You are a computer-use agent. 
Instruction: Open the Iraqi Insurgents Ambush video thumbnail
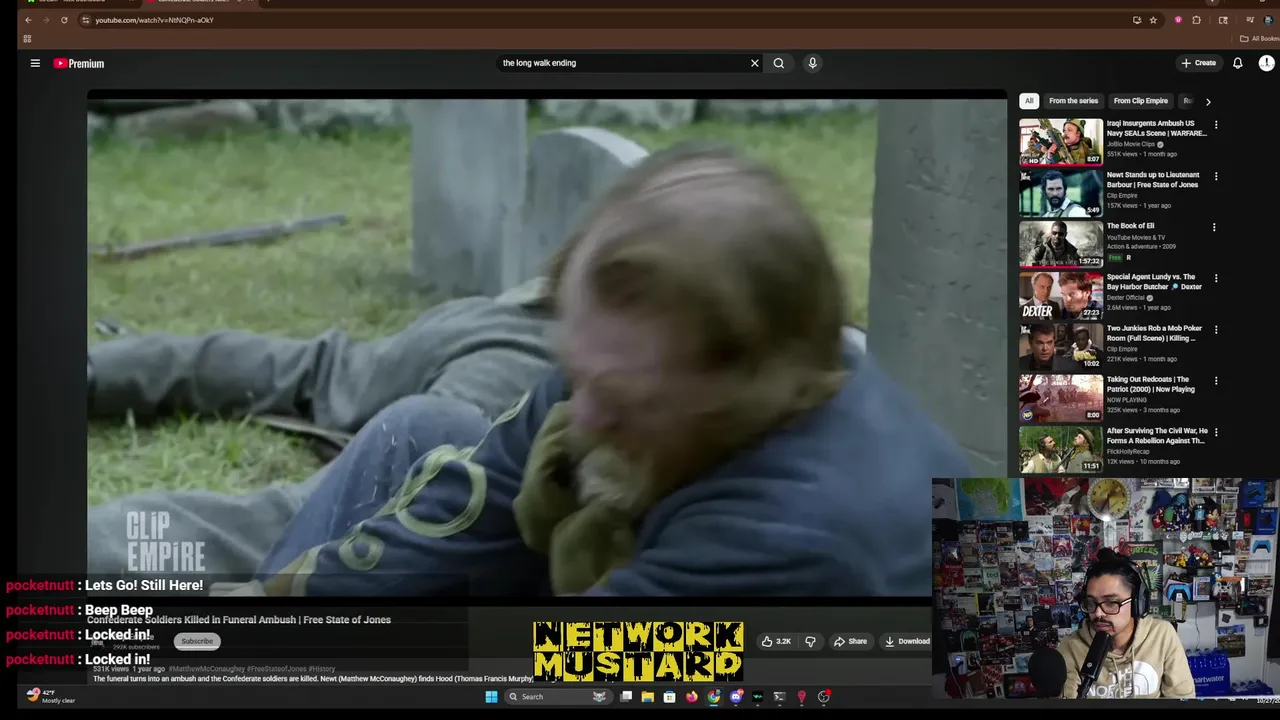[x=1061, y=142]
